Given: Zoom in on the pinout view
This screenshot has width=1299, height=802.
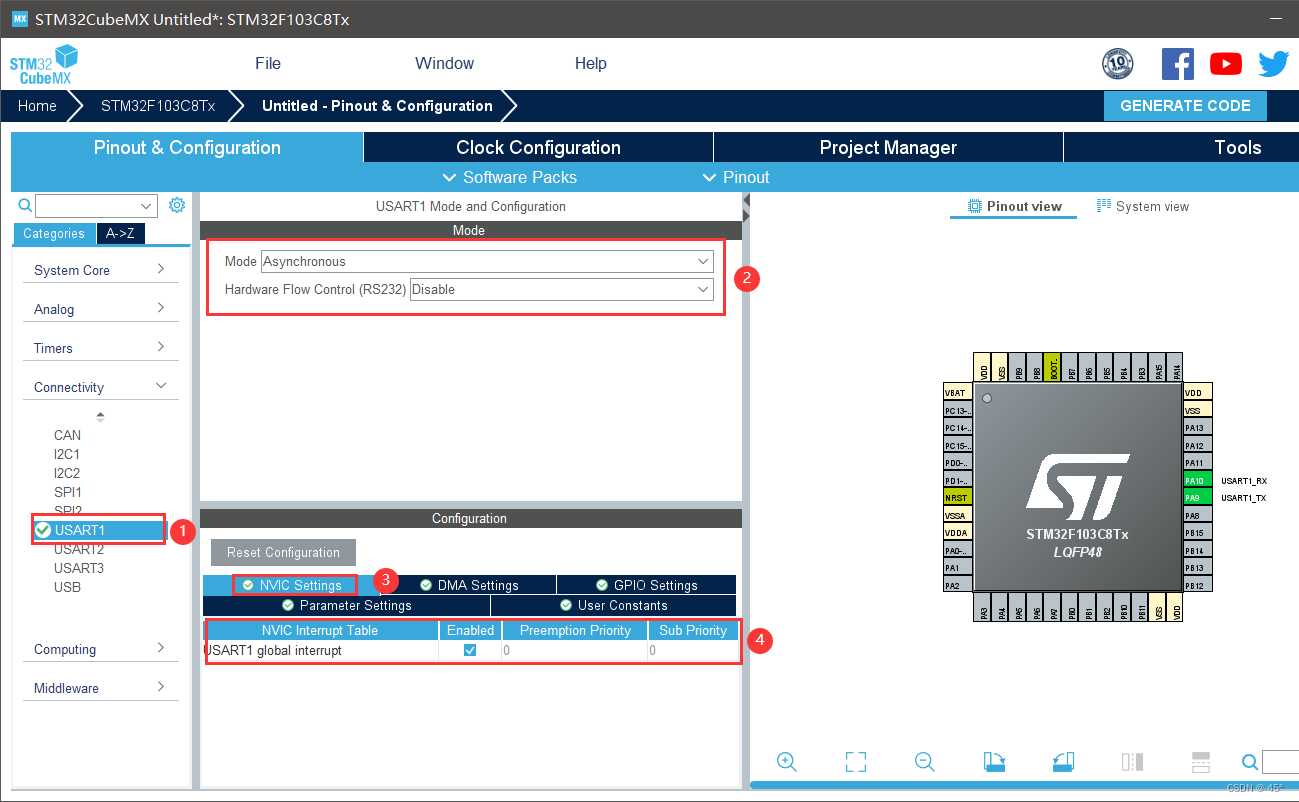Looking at the screenshot, I should pos(787,762).
